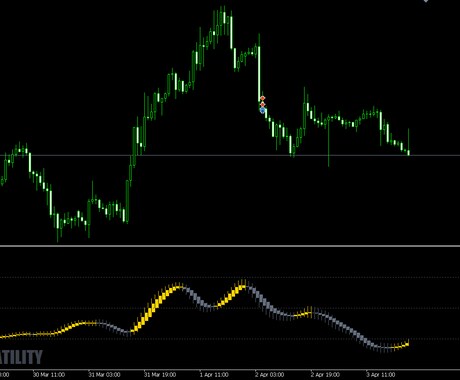The image size is (460, 380).
Task: Click the ATILITY watermark in the indicator pane
Action: (21, 357)
